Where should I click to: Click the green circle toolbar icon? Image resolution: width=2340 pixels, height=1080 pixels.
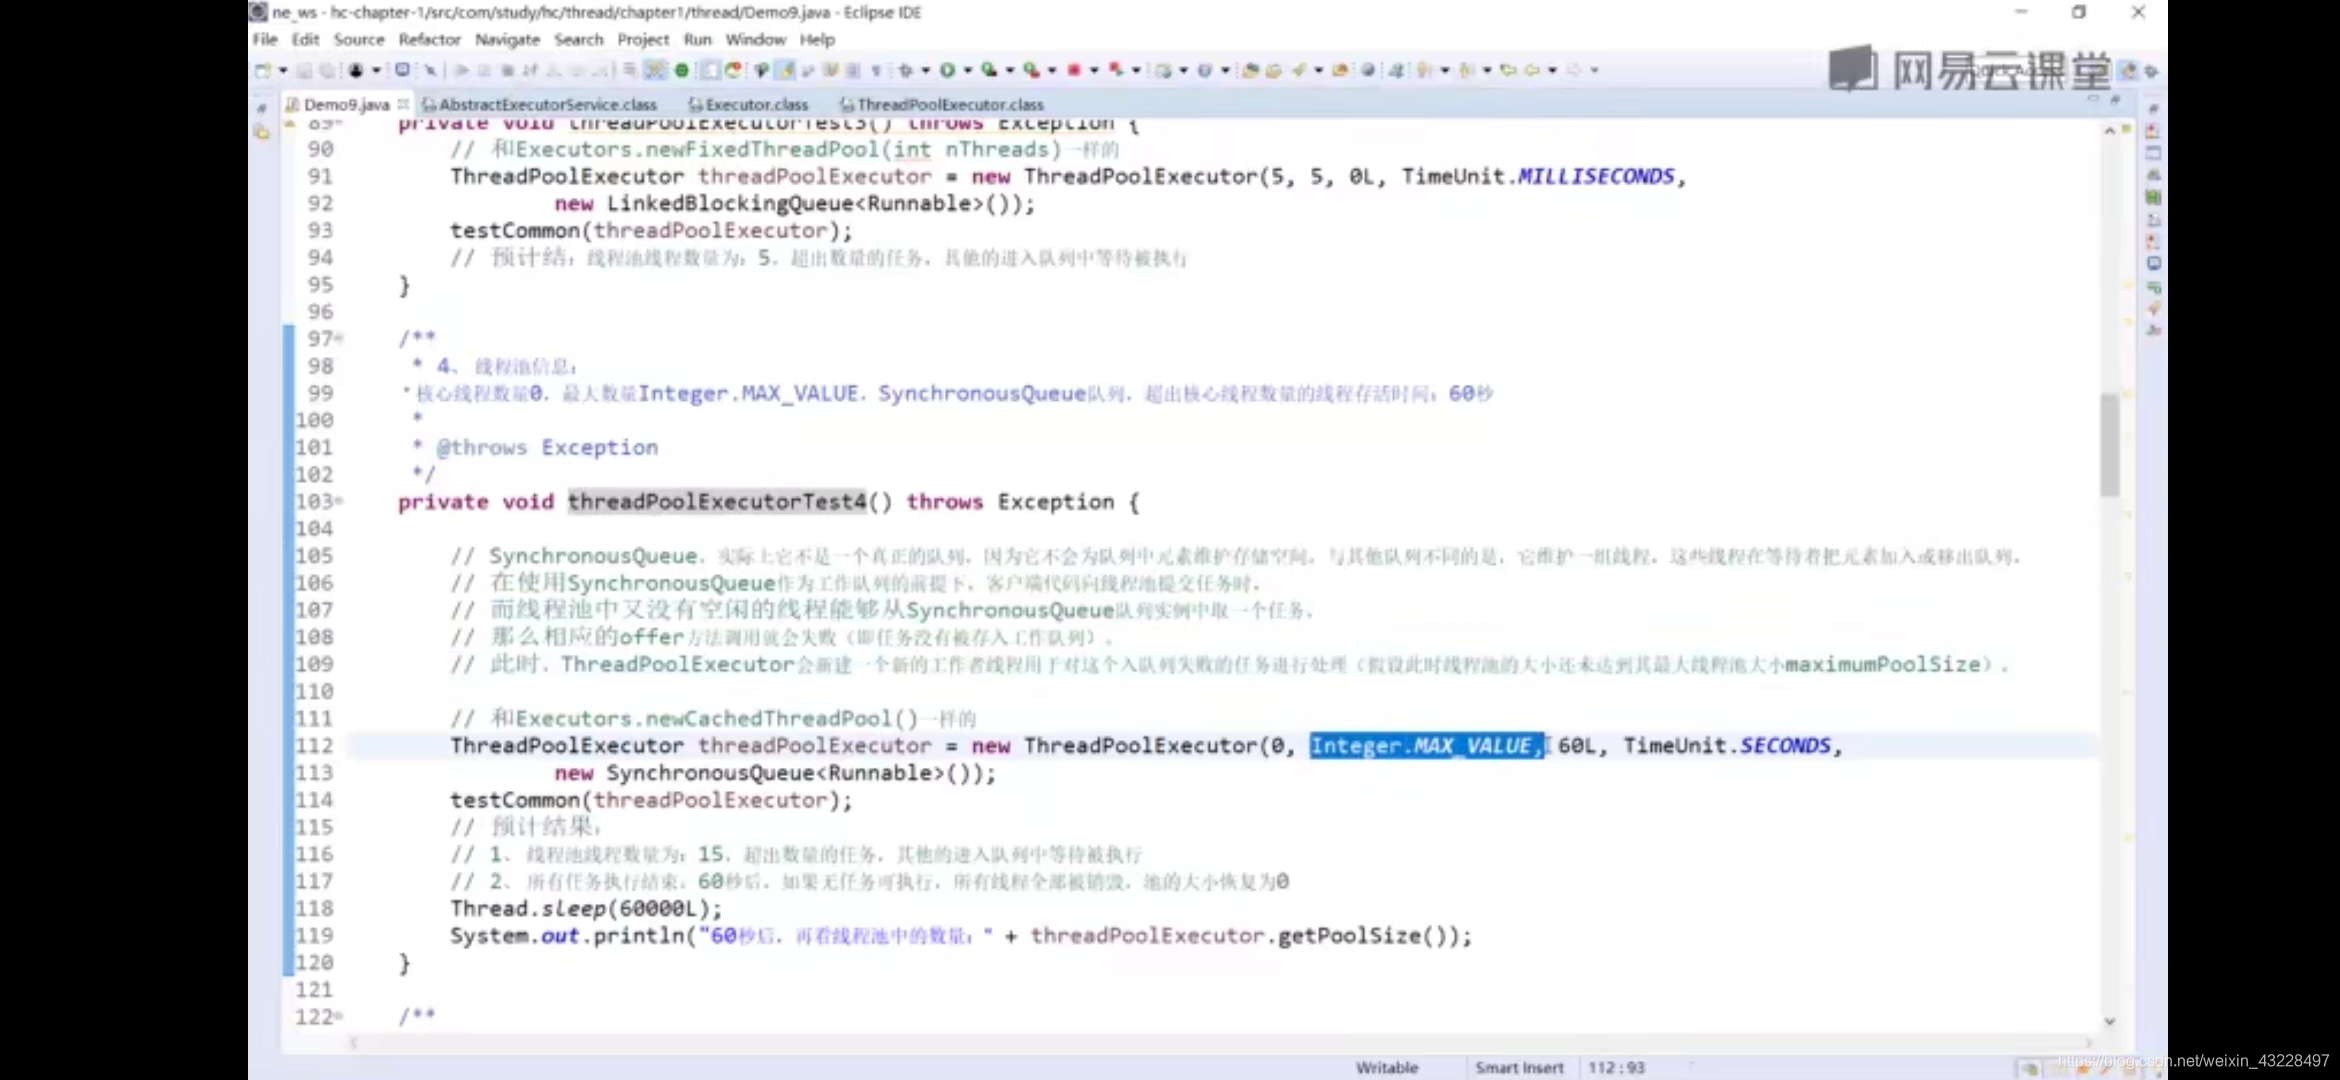pyautogui.click(x=682, y=70)
